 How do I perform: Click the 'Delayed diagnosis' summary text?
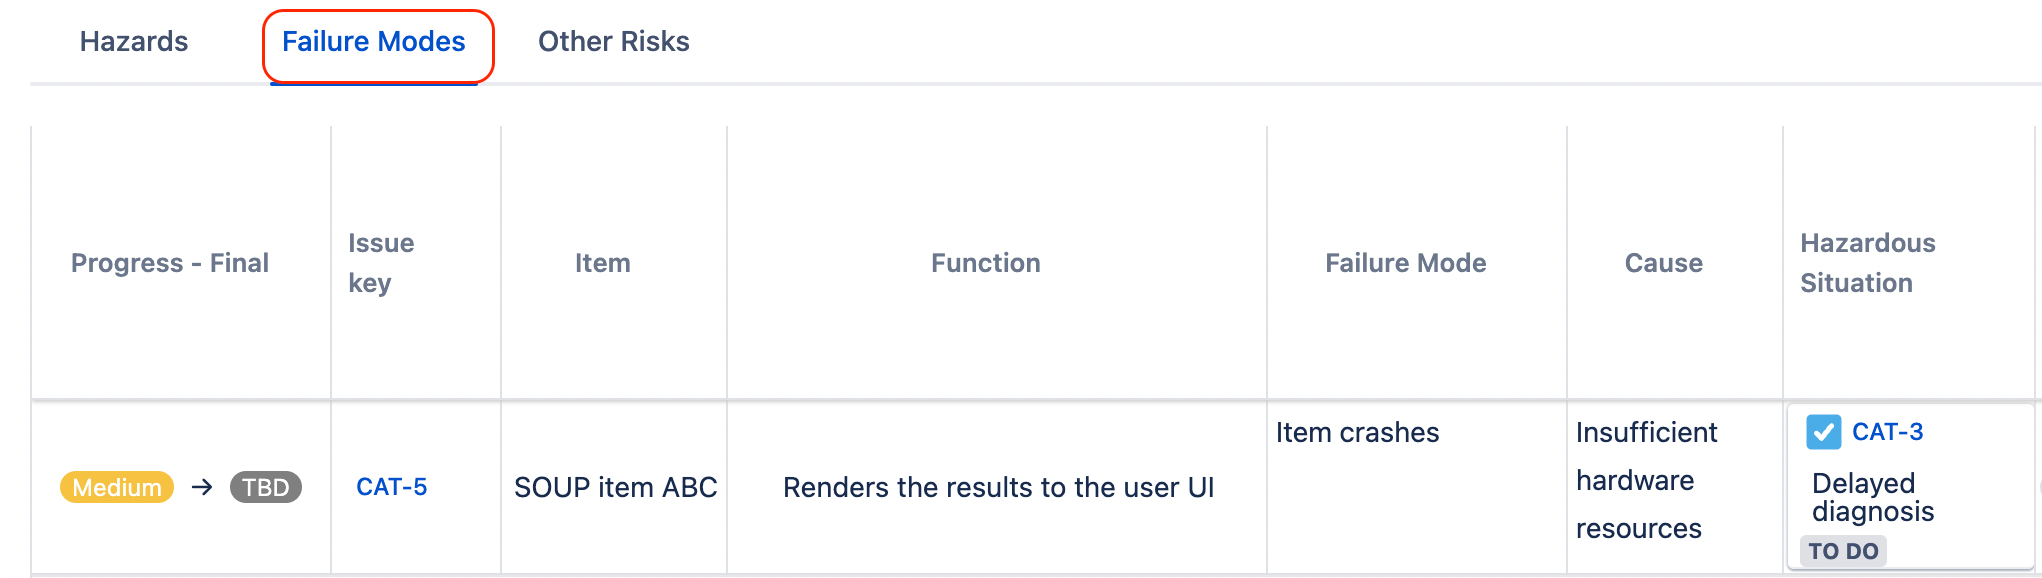pyautogui.click(x=1872, y=497)
